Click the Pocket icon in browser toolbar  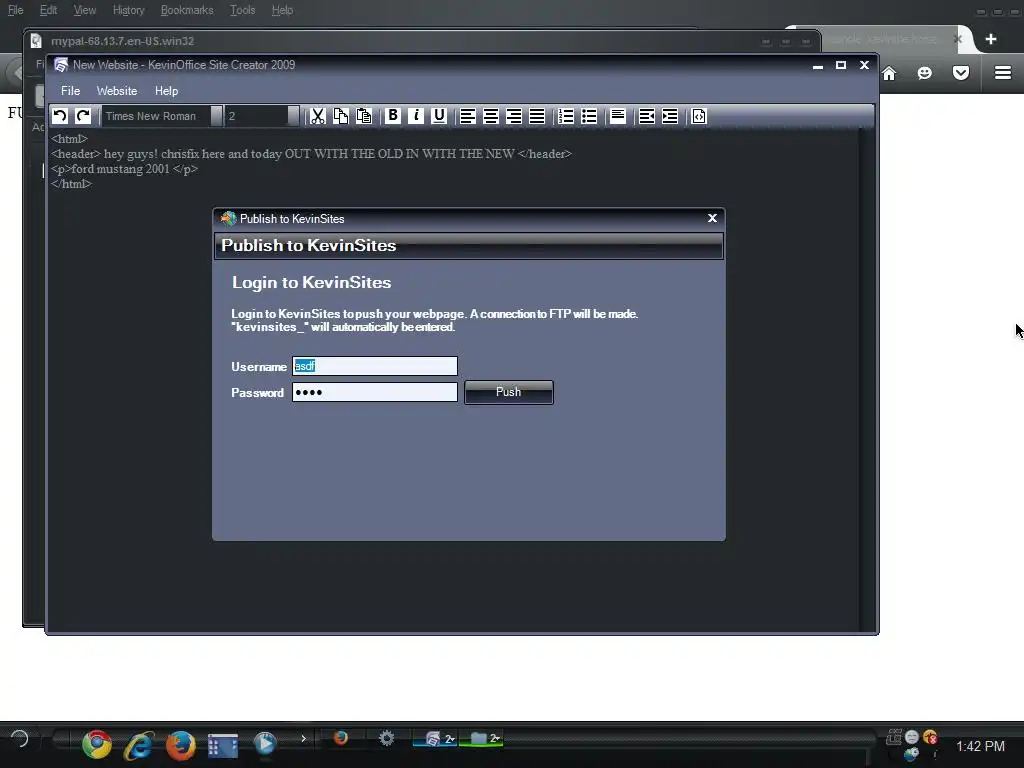pos(961,73)
